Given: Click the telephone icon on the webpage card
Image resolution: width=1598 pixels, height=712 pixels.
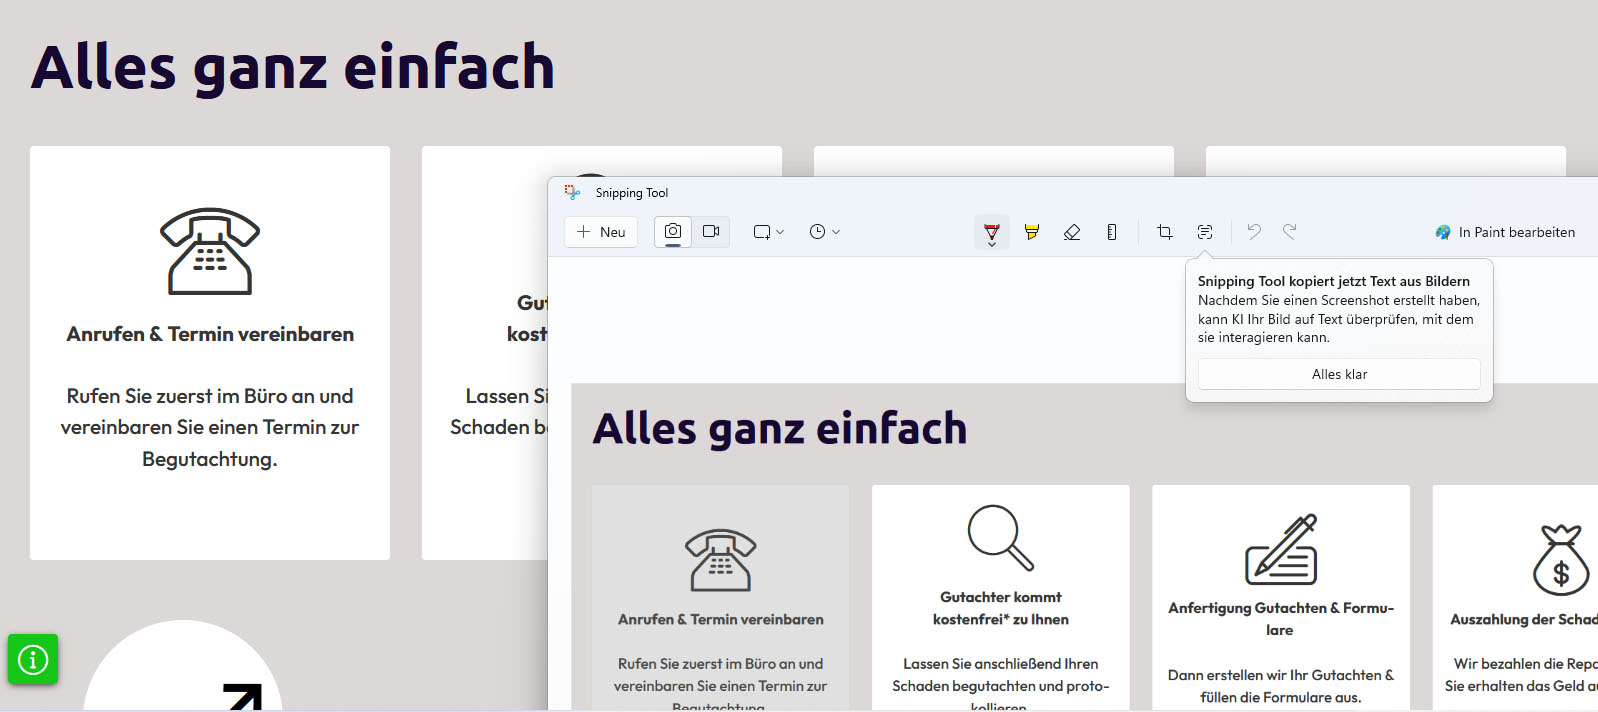Looking at the screenshot, I should (x=210, y=251).
